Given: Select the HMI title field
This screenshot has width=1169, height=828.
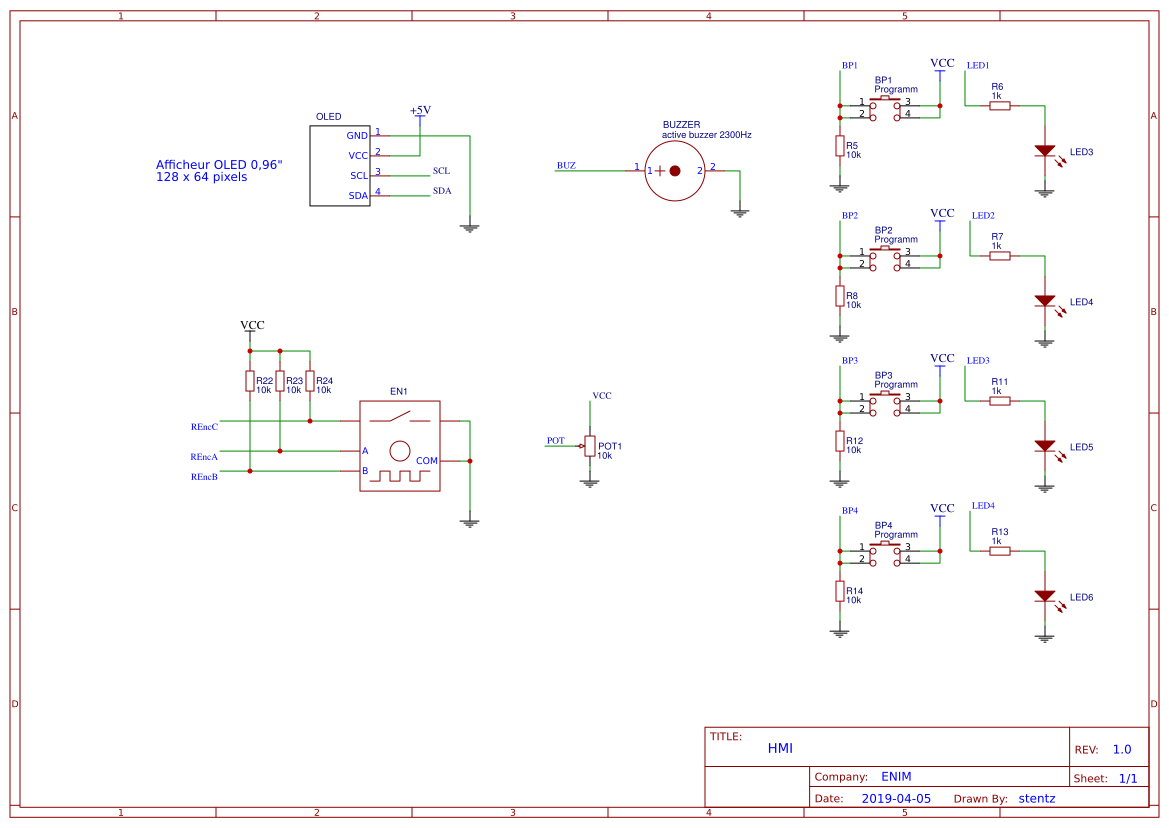Looking at the screenshot, I should pyautogui.click(x=780, y=748).
